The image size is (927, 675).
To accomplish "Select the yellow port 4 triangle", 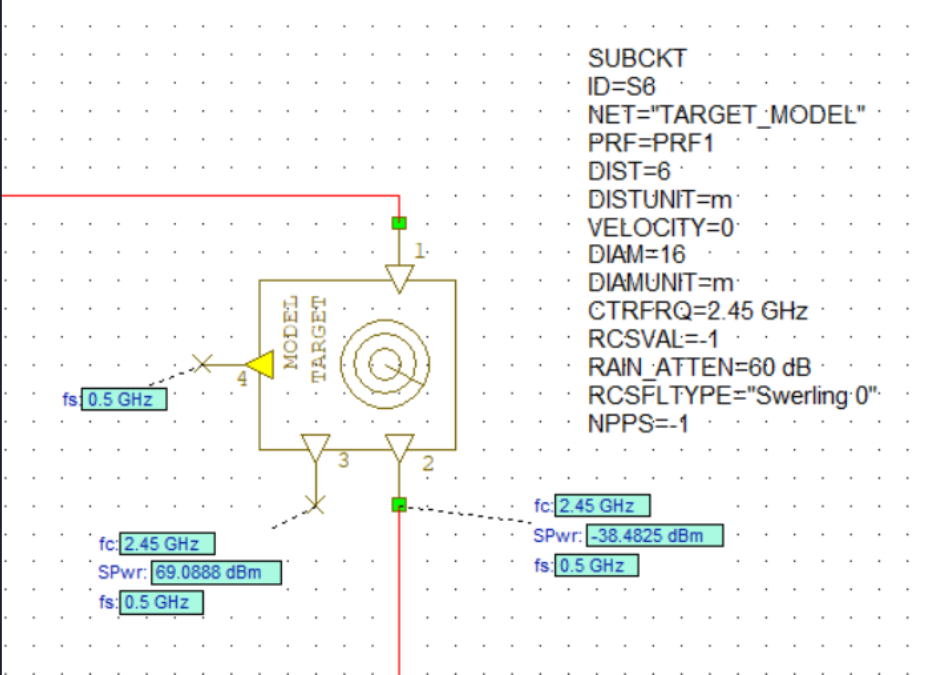I will coord(261,365).
